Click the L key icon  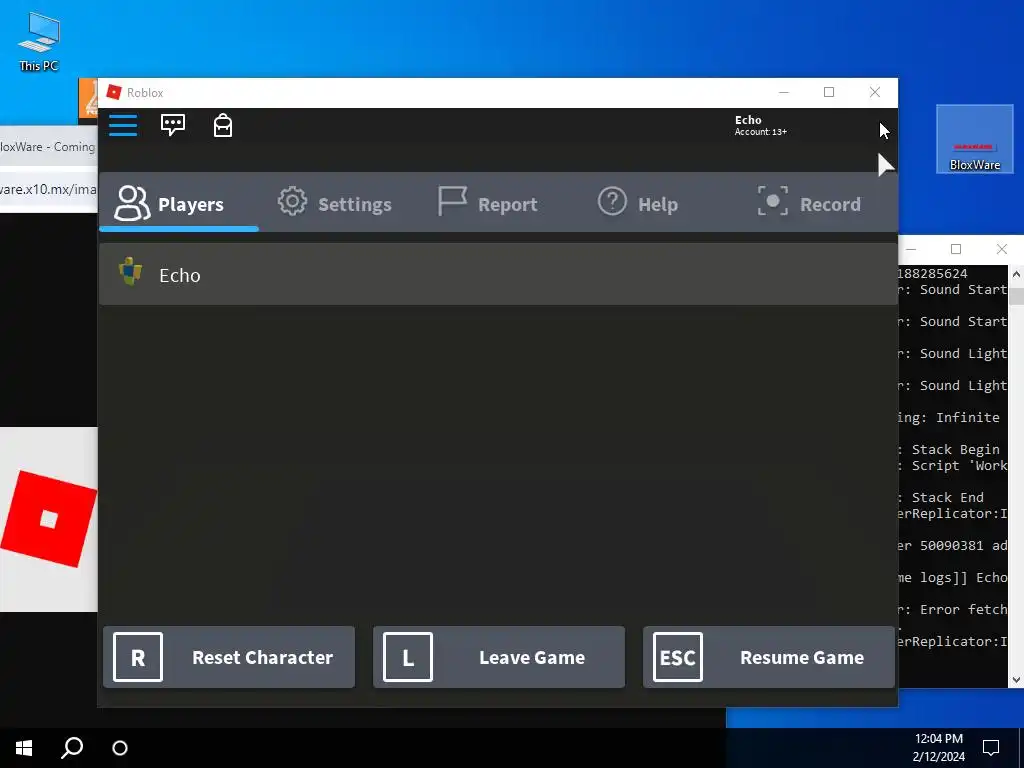408,657
